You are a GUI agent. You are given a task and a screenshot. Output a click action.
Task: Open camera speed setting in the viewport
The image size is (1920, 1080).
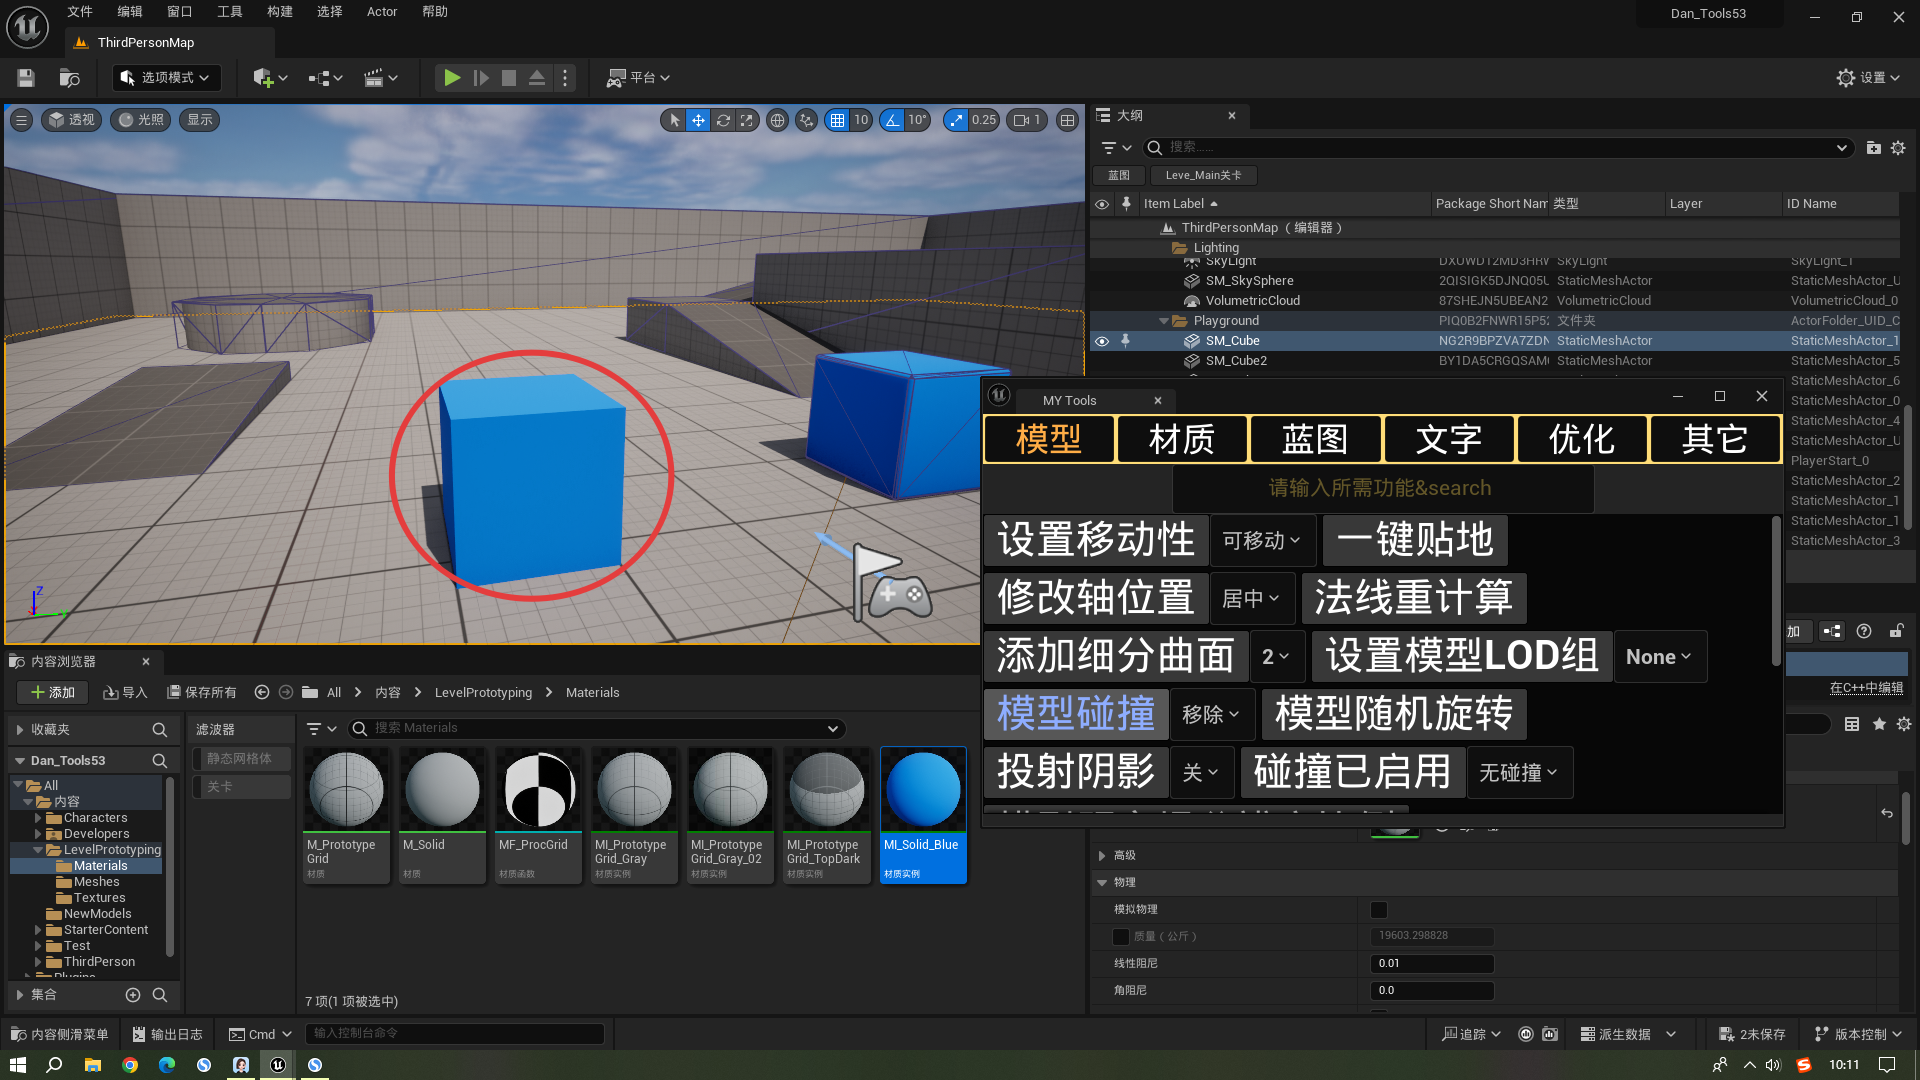point(1027,120)
